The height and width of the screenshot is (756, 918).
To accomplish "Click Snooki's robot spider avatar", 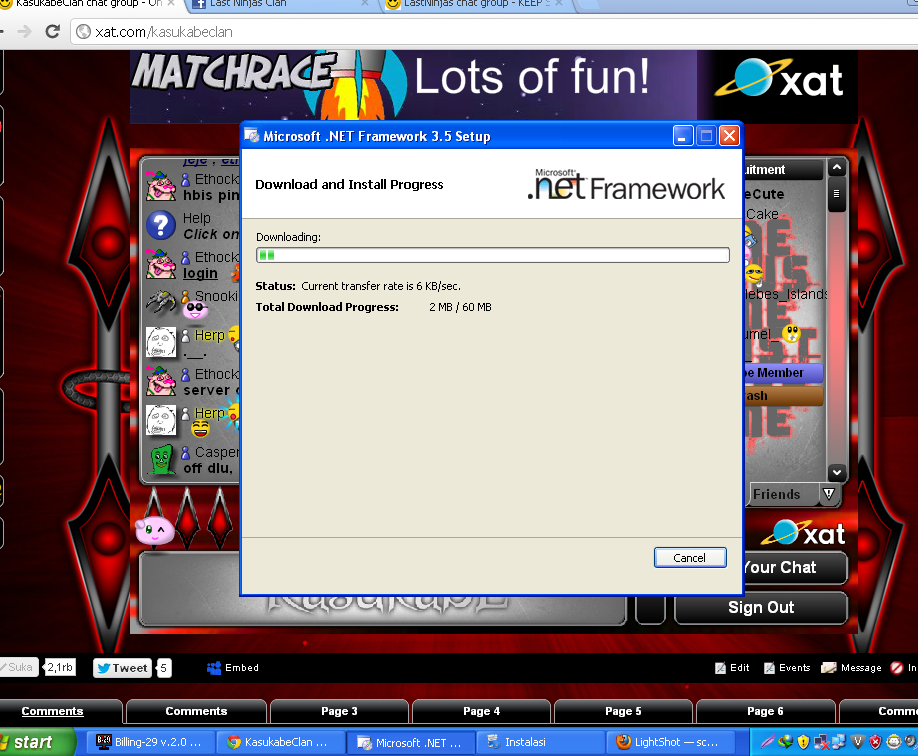I will [x=161, y=302].
